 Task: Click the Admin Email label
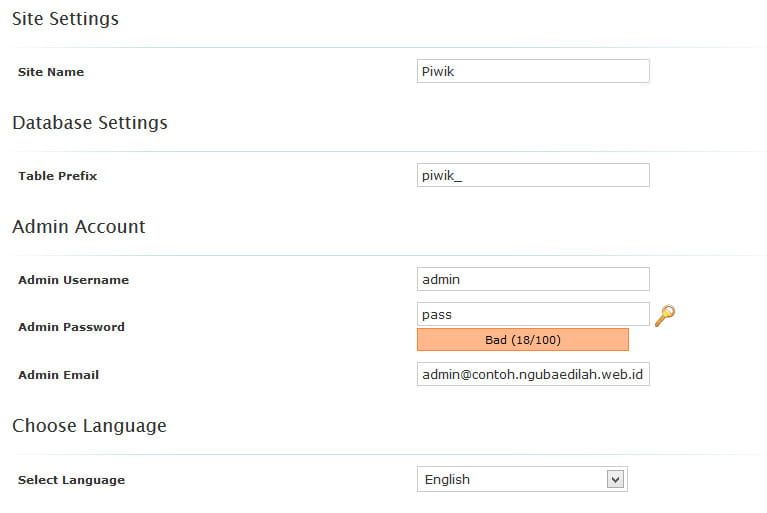(58, 375)
